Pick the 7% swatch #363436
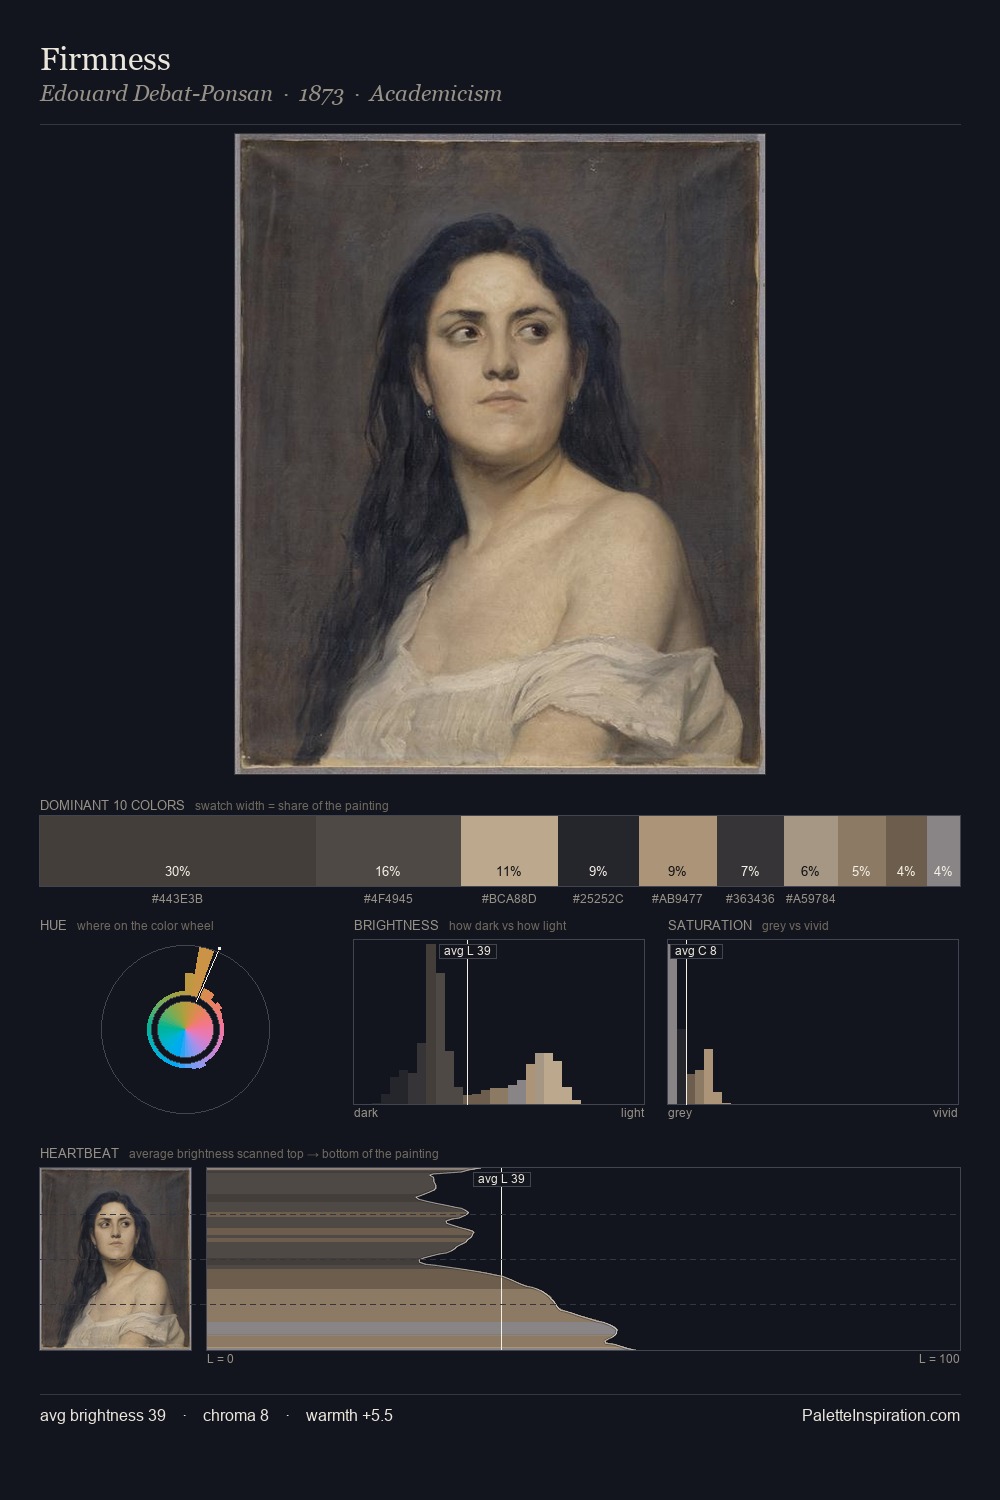The image size is (1000, 1500). [751, 851]
